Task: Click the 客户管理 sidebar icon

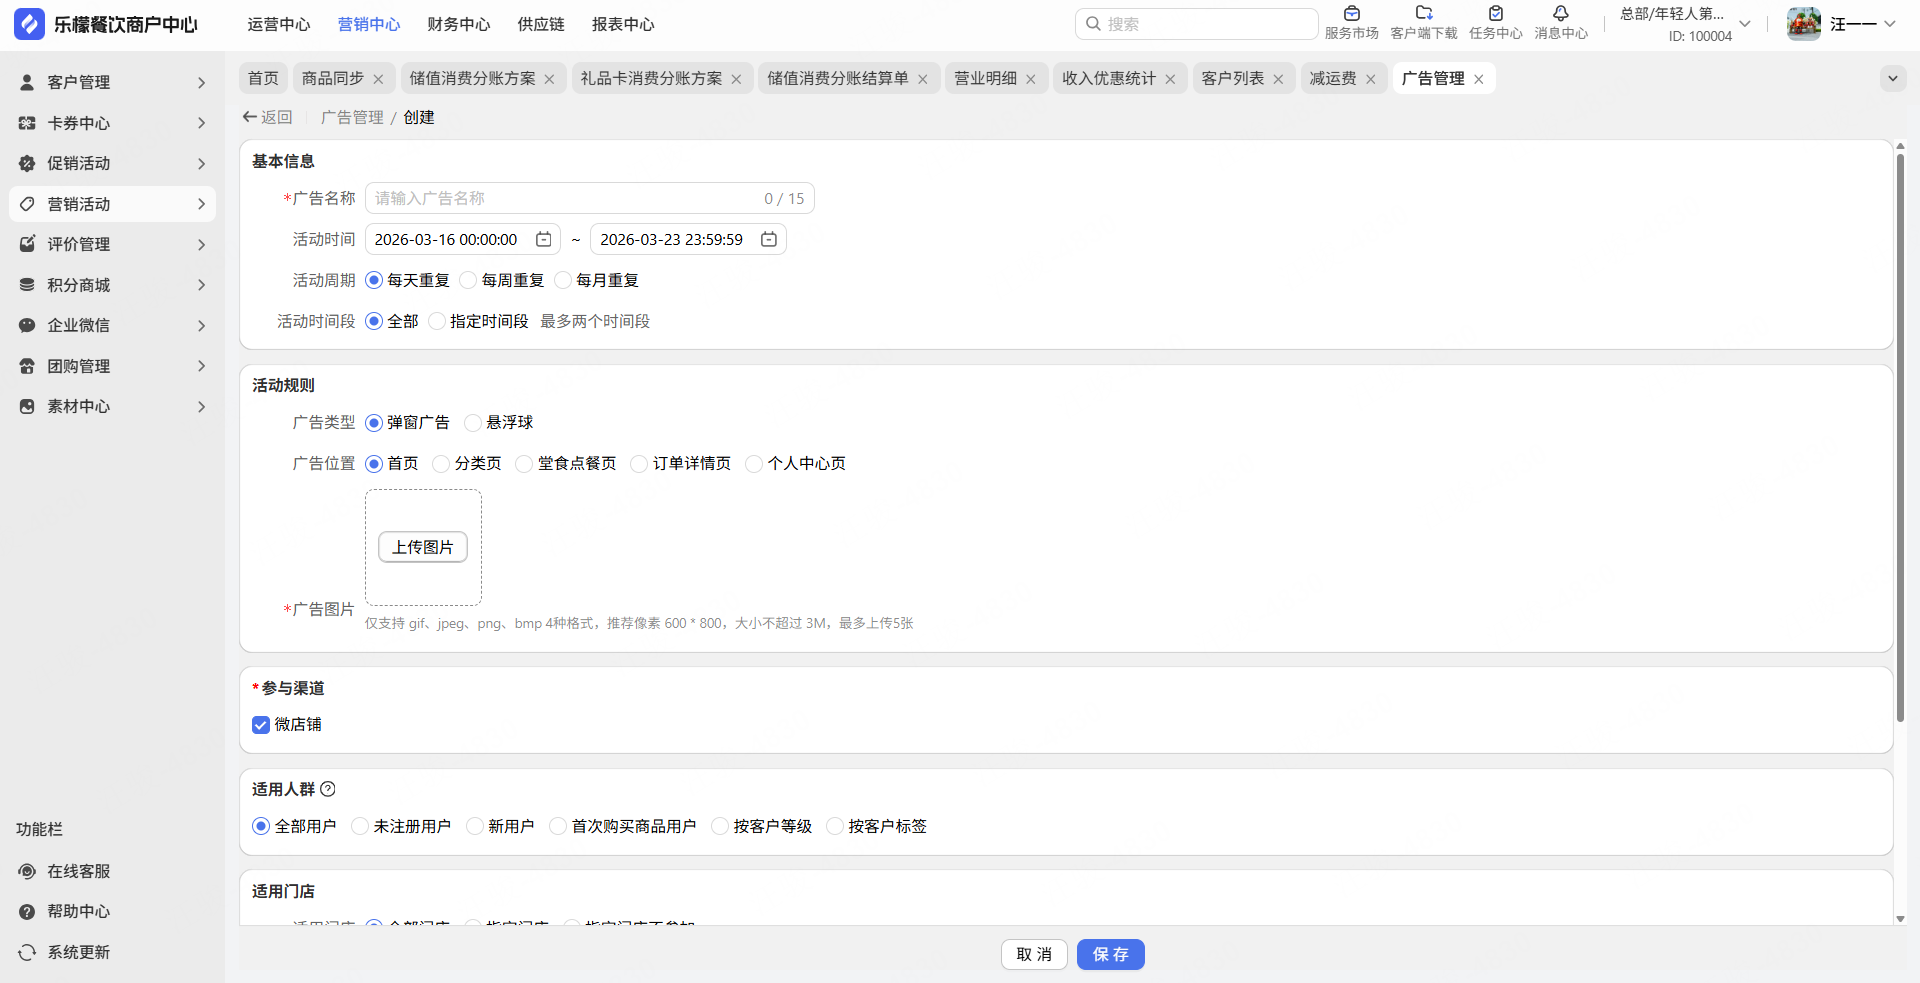Action: (27, 82)
